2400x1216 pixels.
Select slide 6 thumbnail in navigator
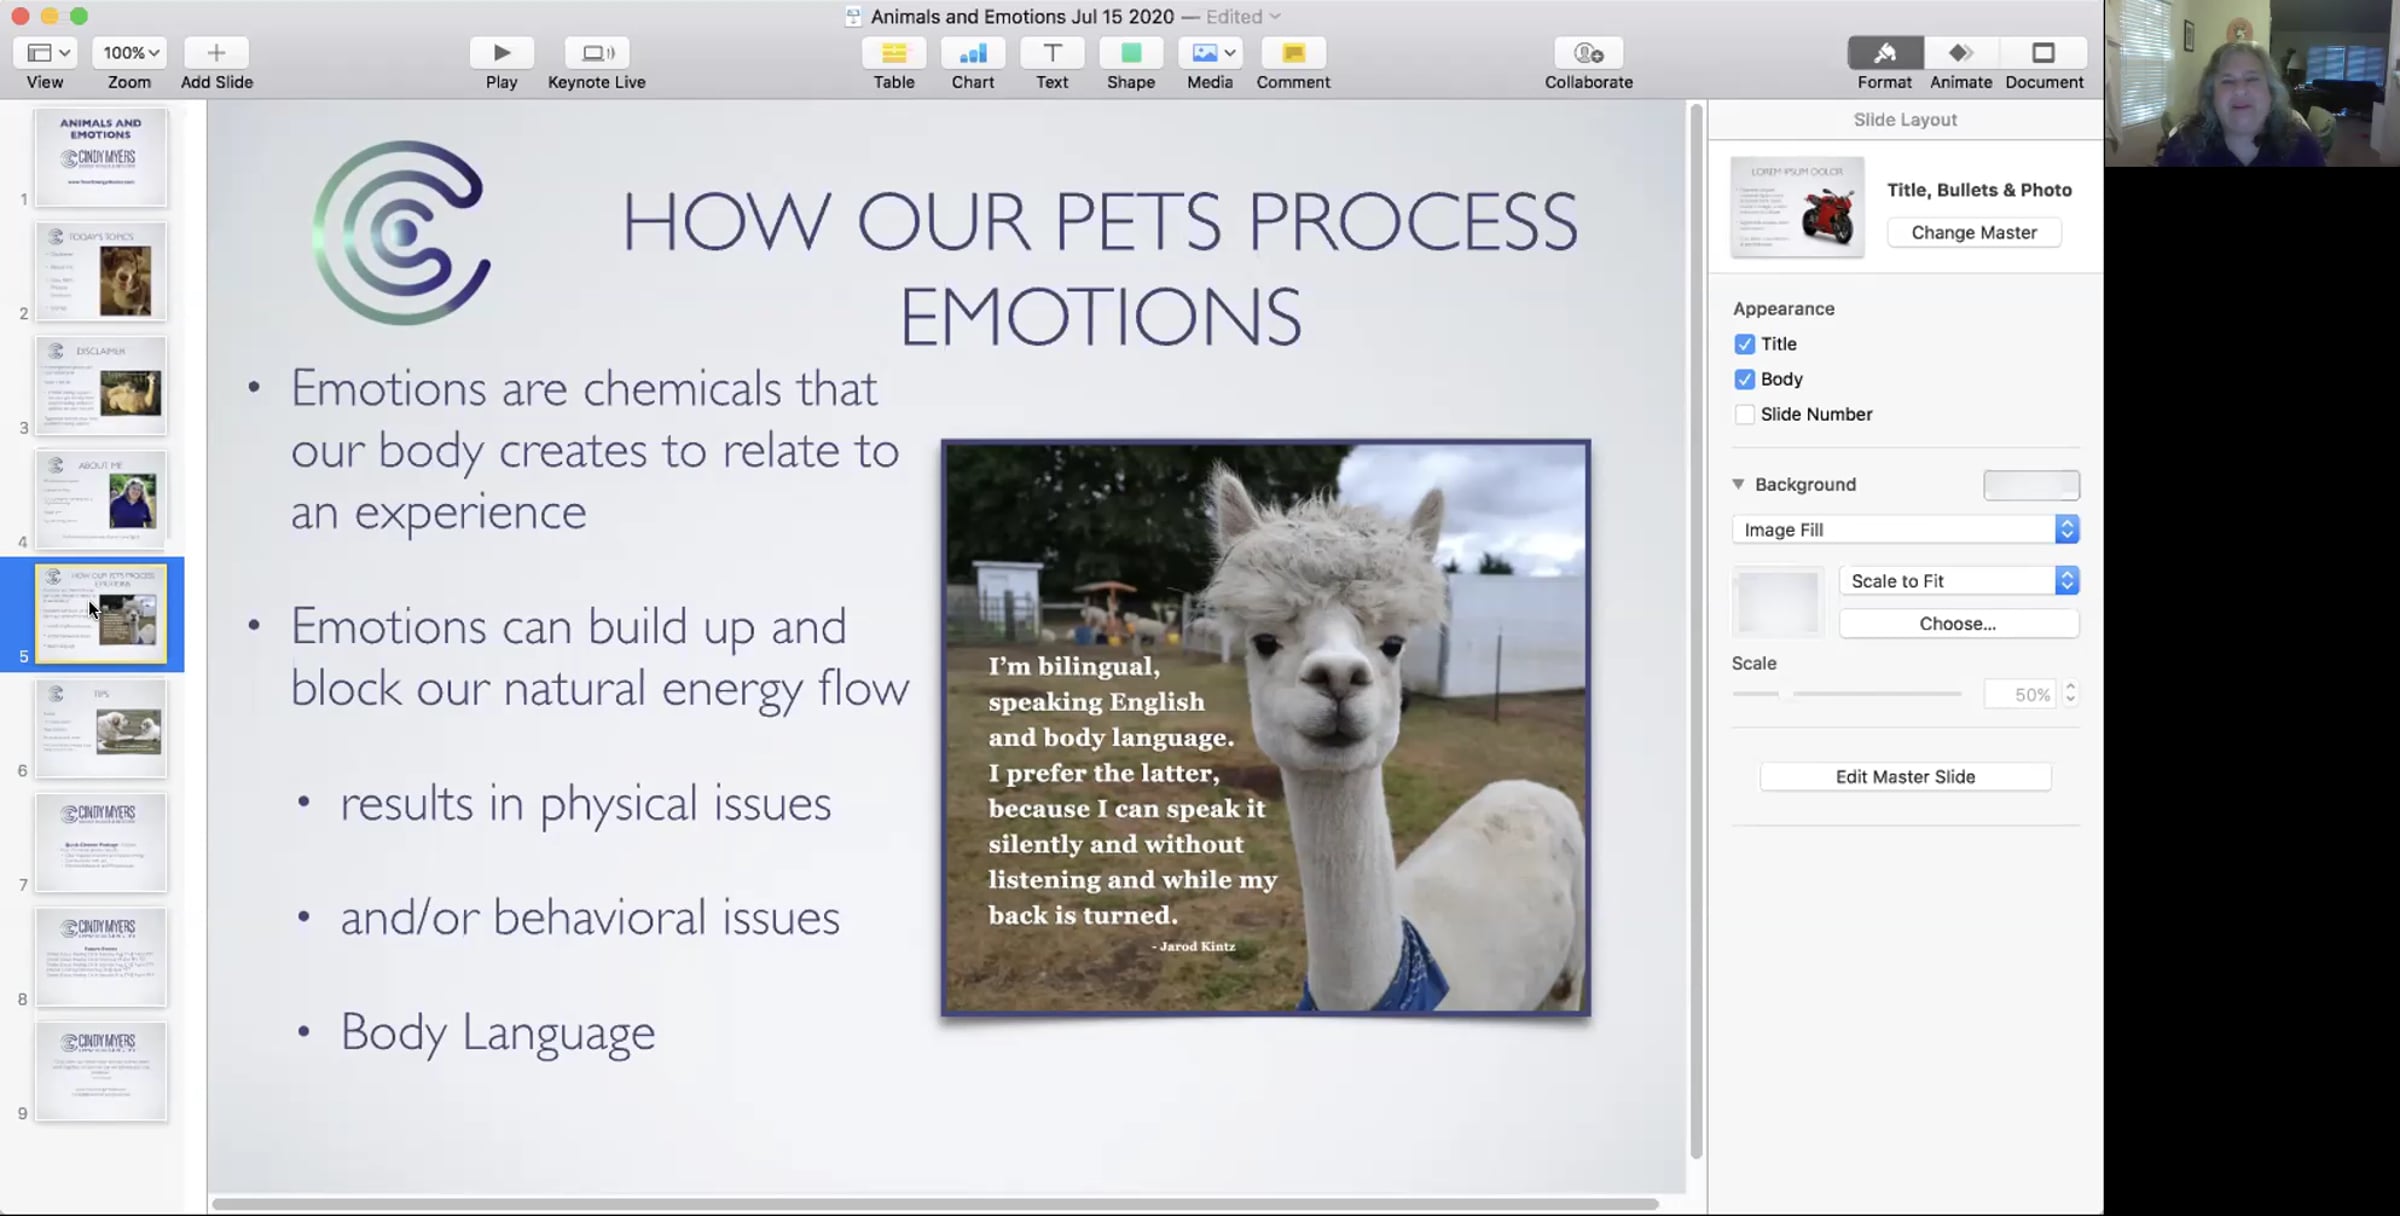pos(101,729)
